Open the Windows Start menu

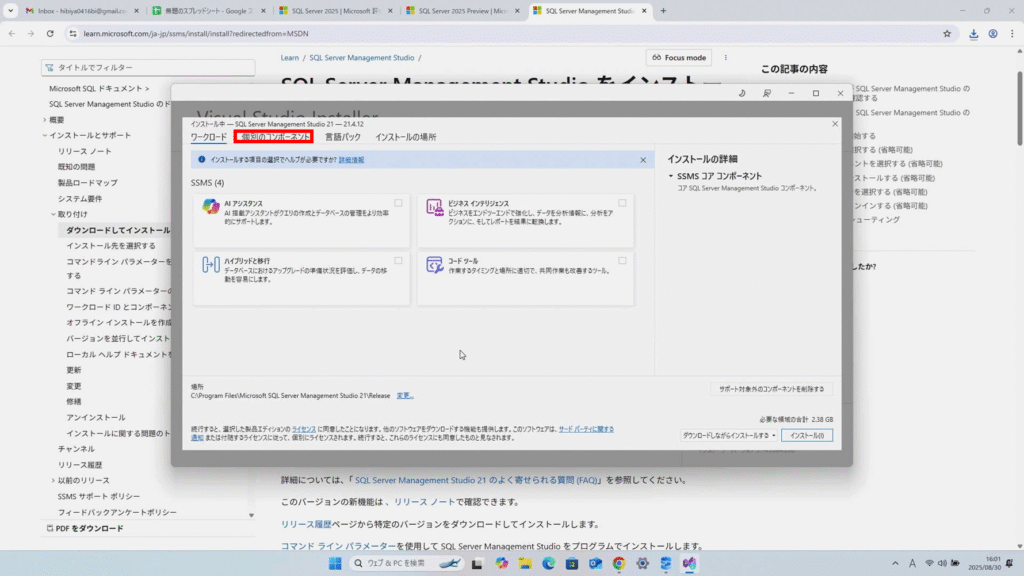click(x=335, y=563)
